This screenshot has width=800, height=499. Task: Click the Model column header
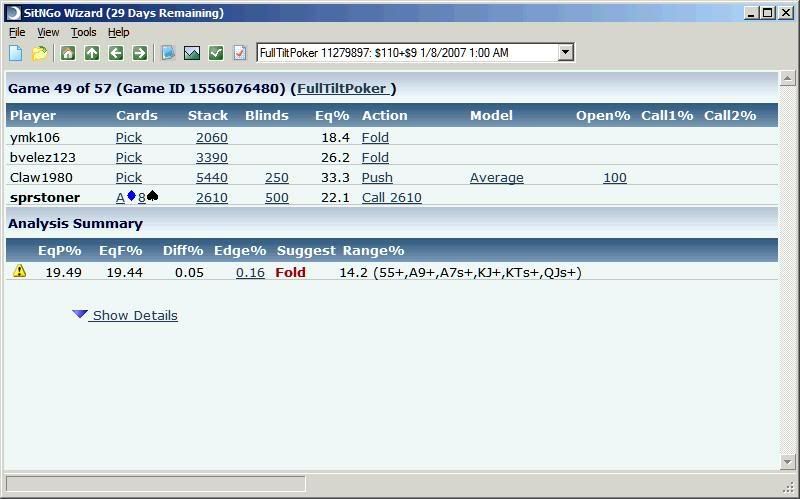click(491, 116)
